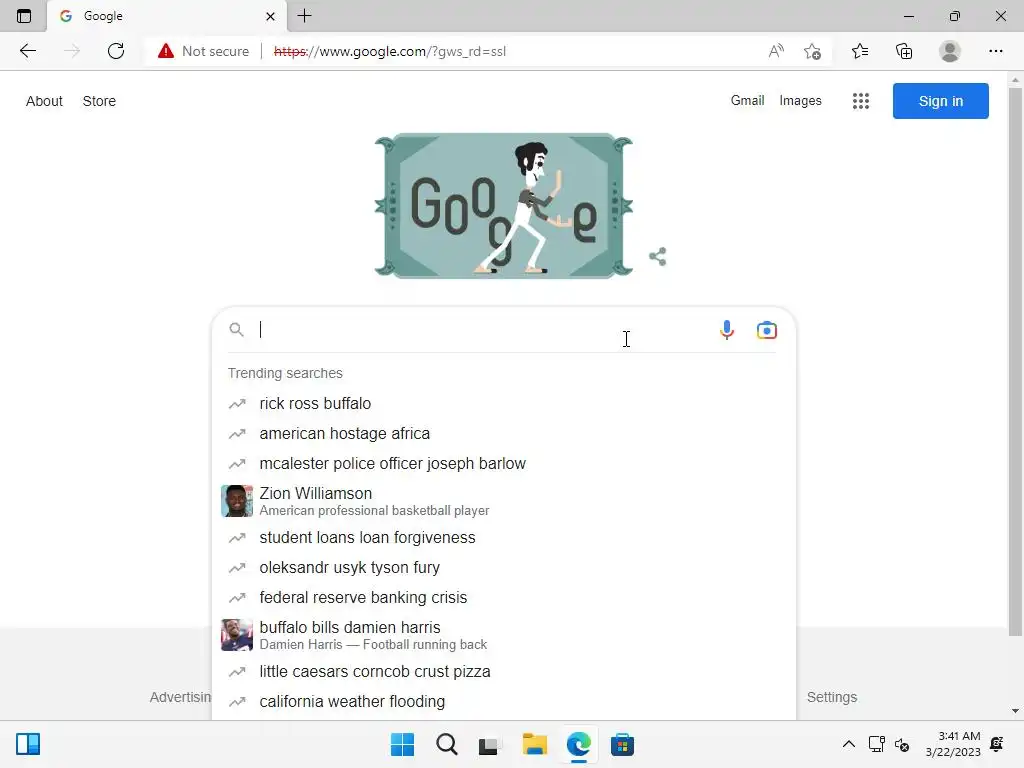Image resolution: width=1024 pixels, height=768 pixels.
Task: Open Edge Settings and more menu
Action: click(995, 51)
